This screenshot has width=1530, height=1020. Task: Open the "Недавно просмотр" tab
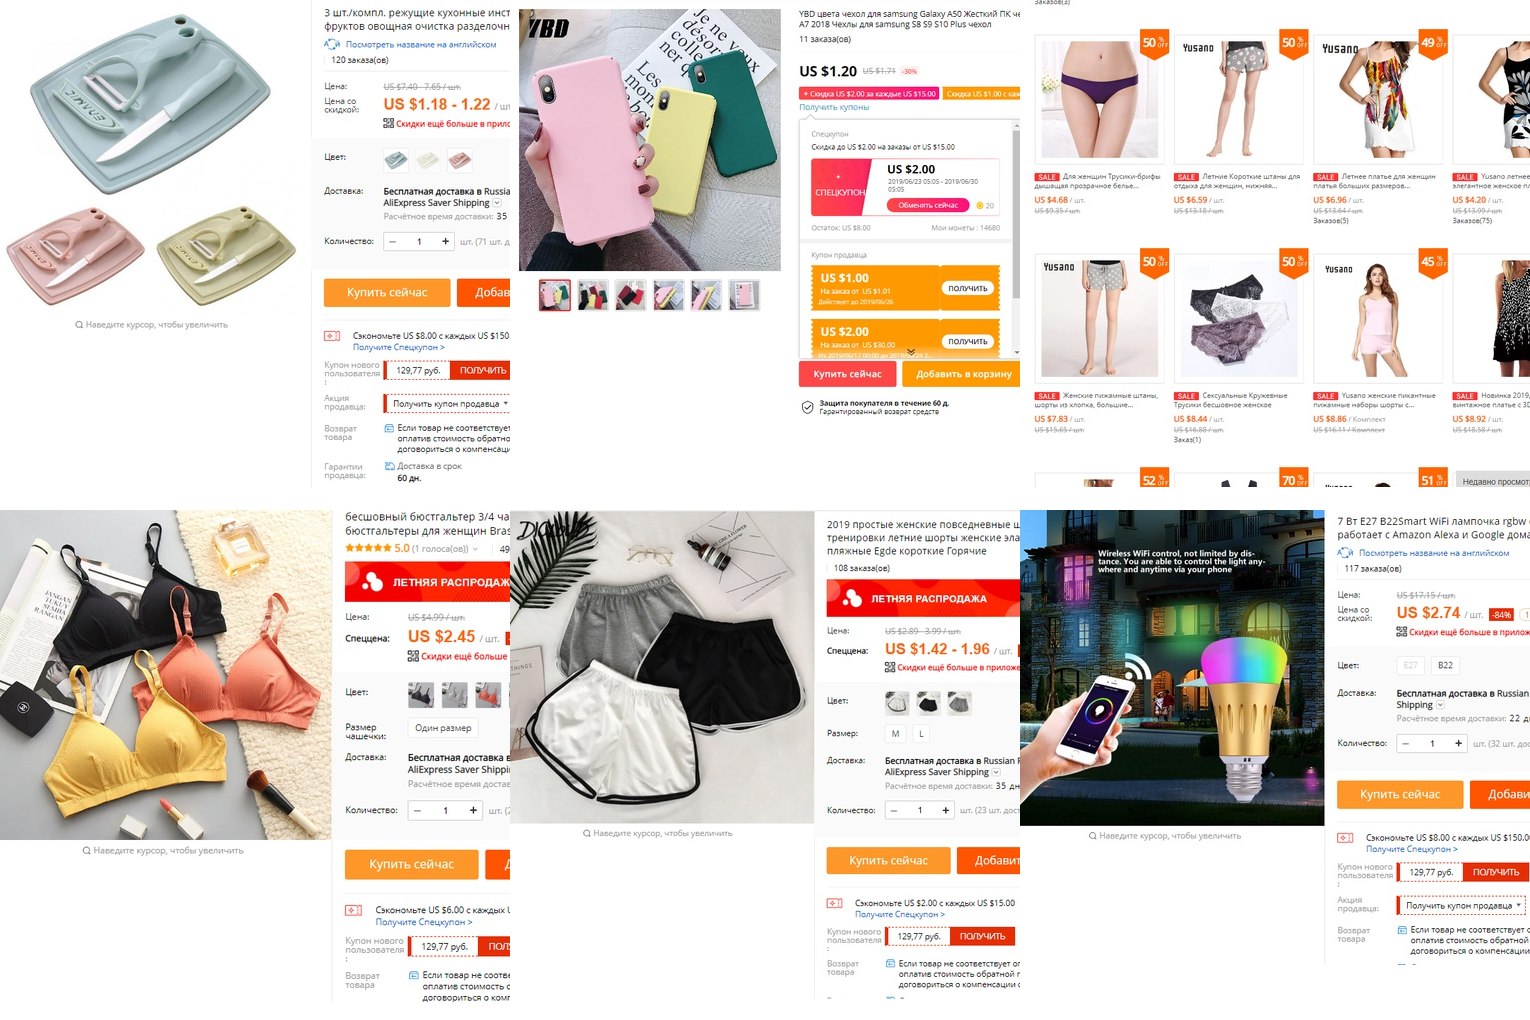point(1493,481)
